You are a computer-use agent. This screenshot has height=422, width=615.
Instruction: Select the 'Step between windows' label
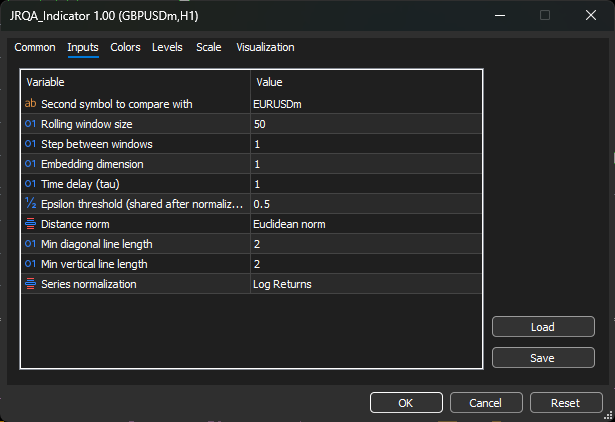tap(97, 144)
